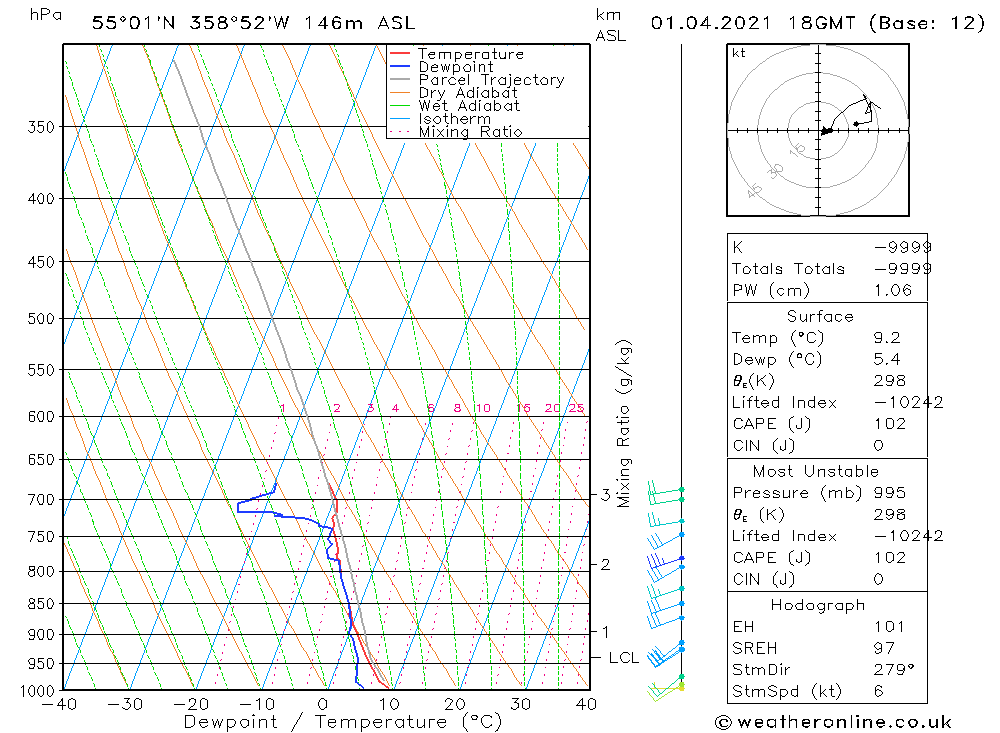Screen dimensions: 1000x733
Task: Click the "650" pressure level label
Action: 41,459
